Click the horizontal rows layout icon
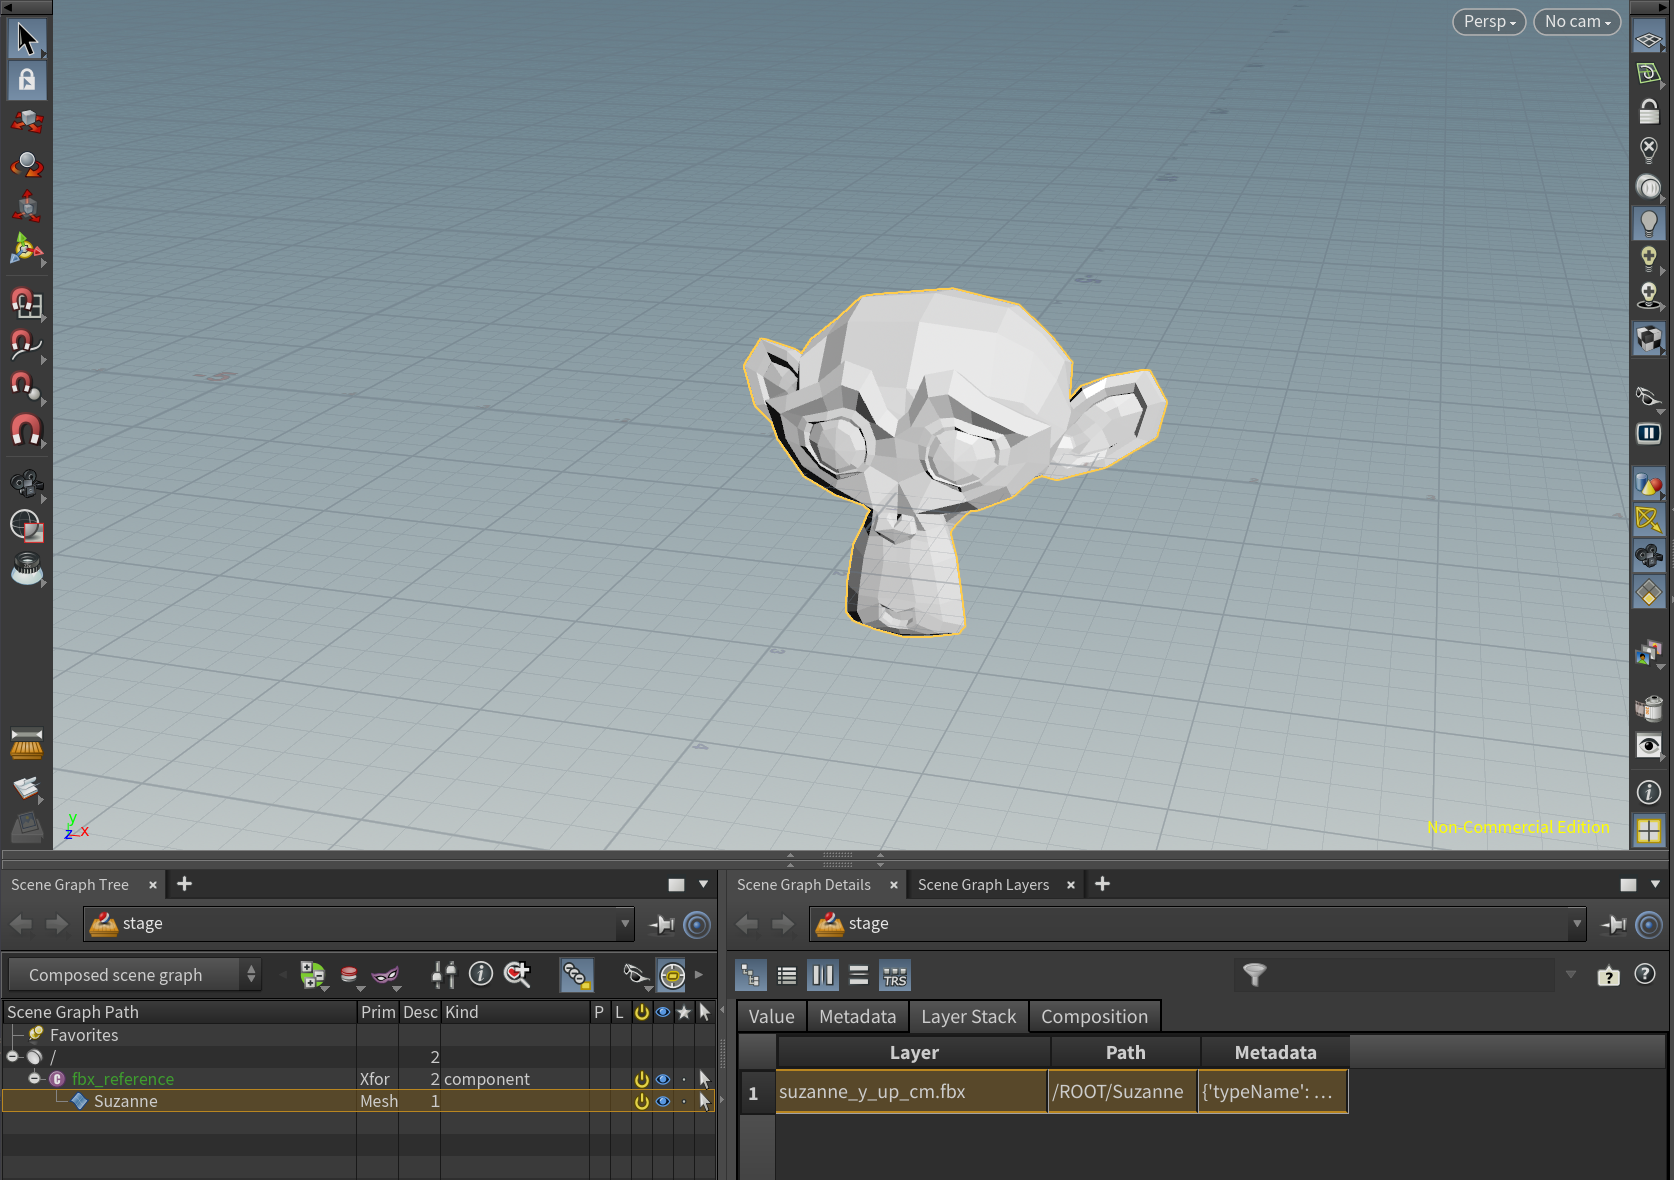The image size is (1674, 1180). click(x=859, y=975)
